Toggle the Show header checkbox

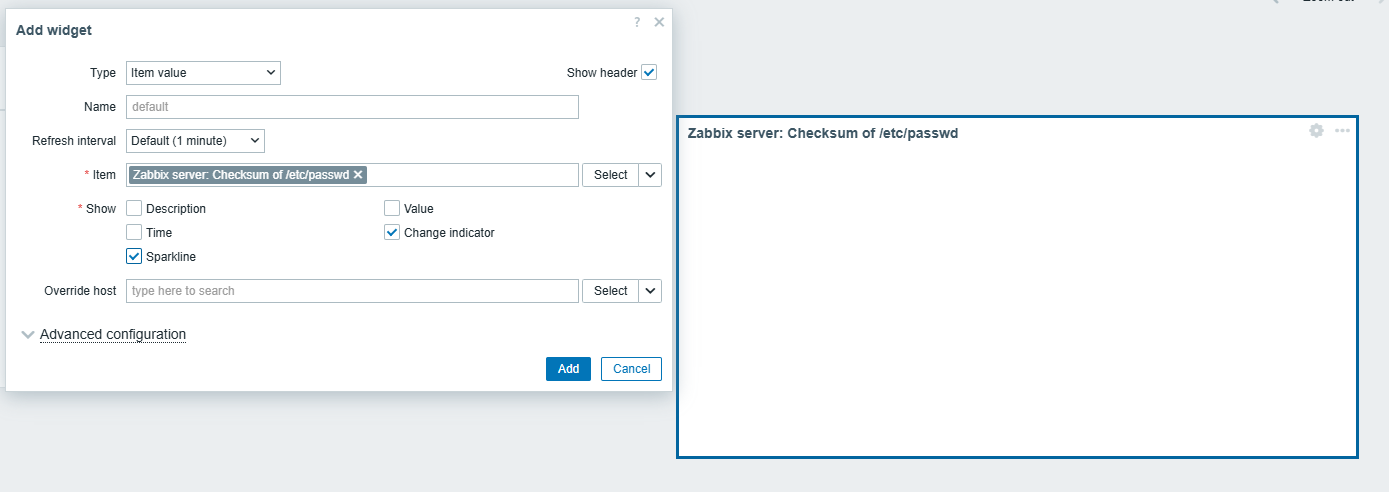649,73
